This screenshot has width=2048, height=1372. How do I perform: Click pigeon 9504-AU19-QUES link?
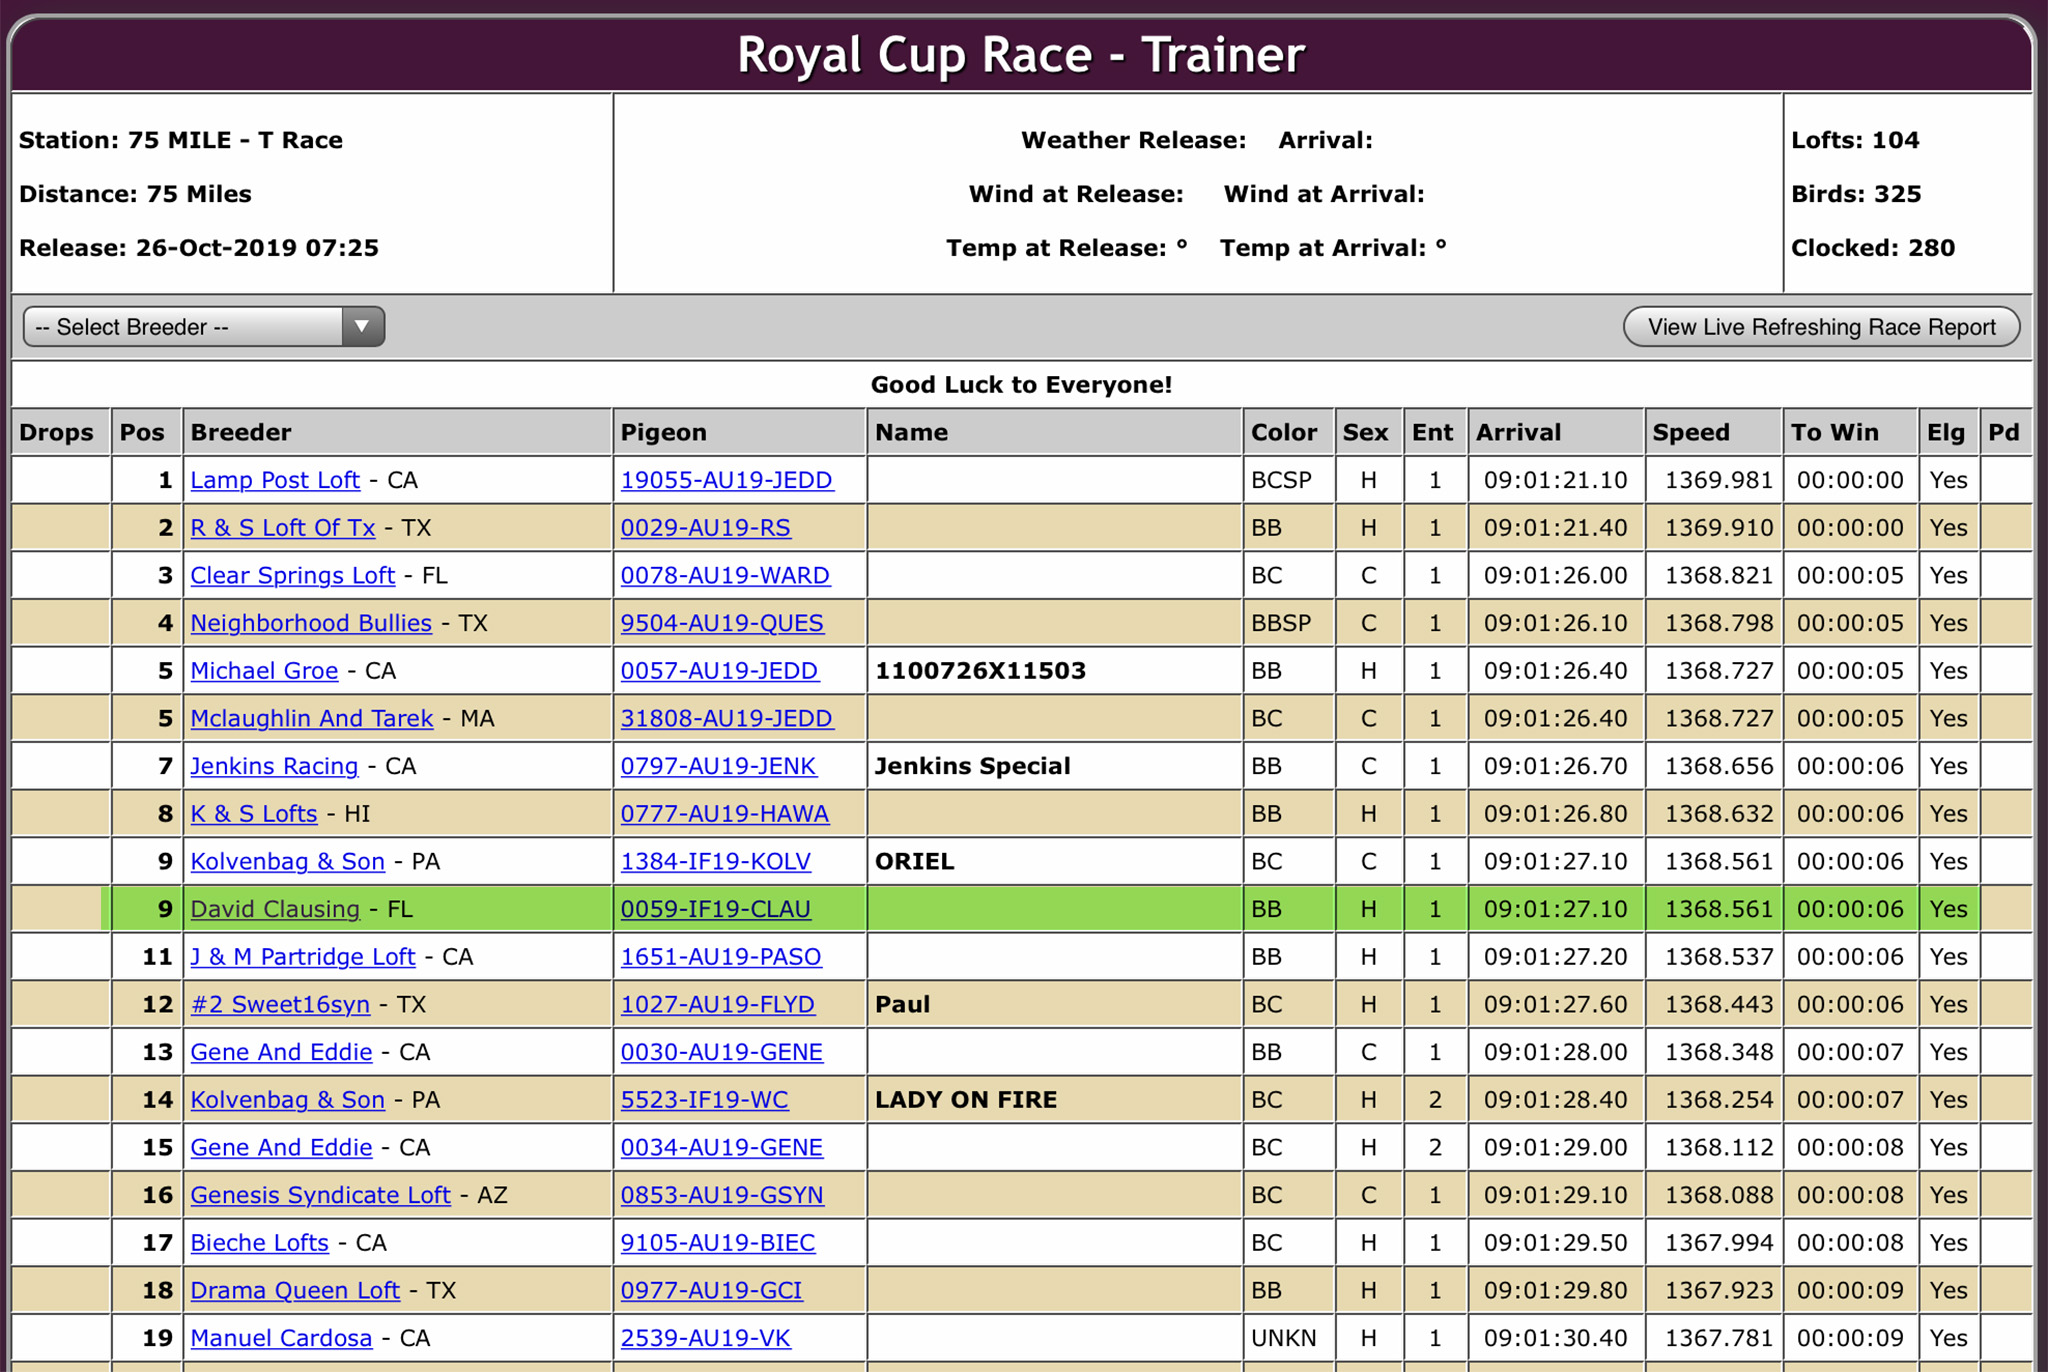tap(722, 623)
